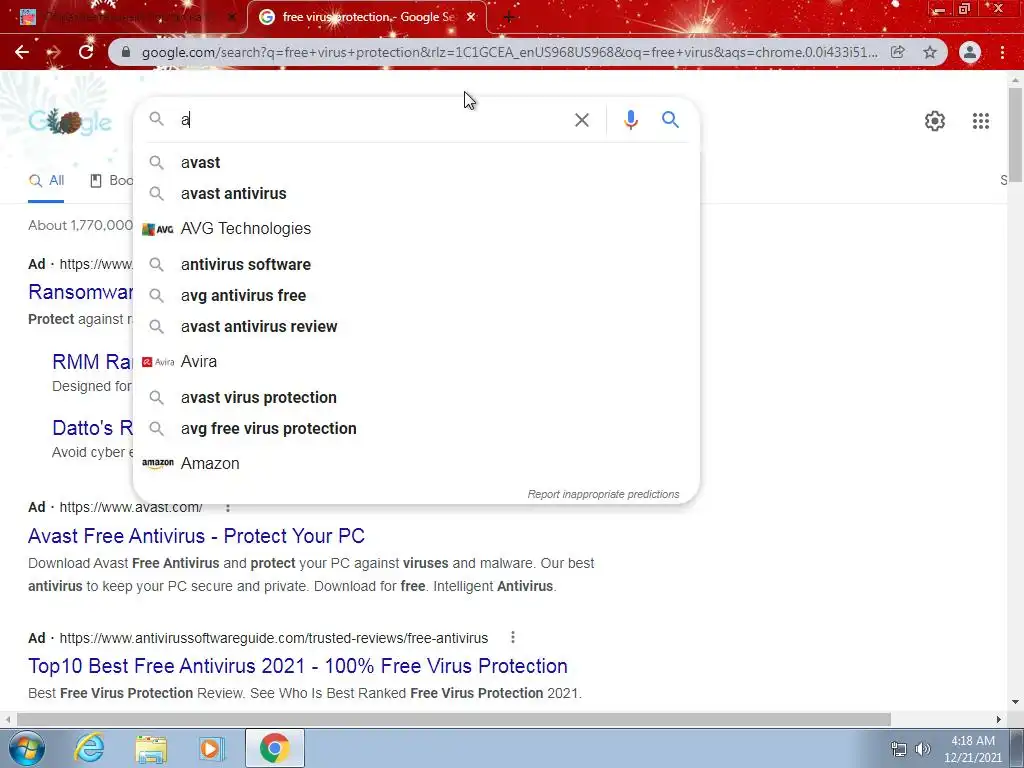Select the Amazon suggestion
The image size is (1024, 768).
(x=416, y=464)
